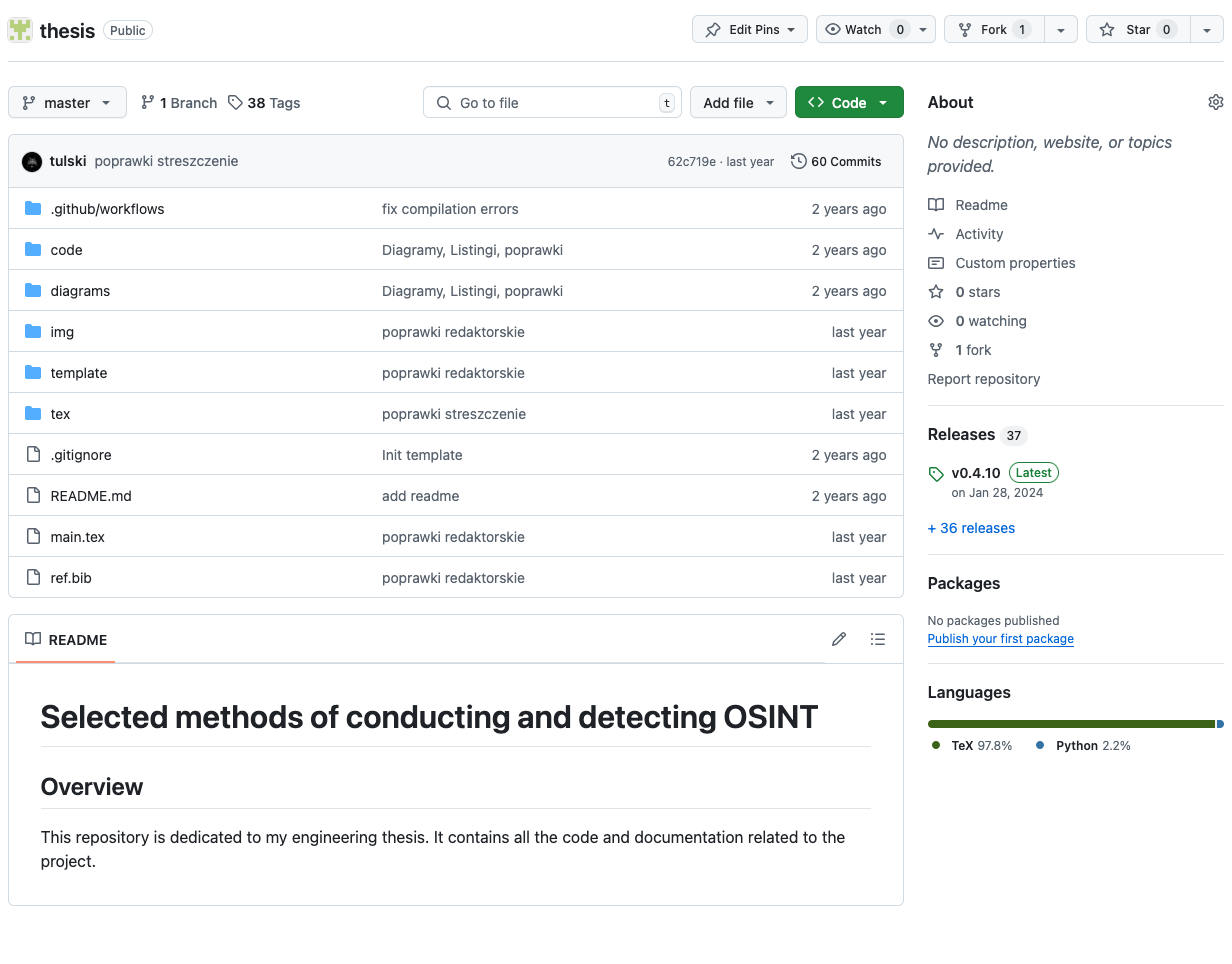
Task: Open the 60 Commits history
Action: tap(836, 162)
